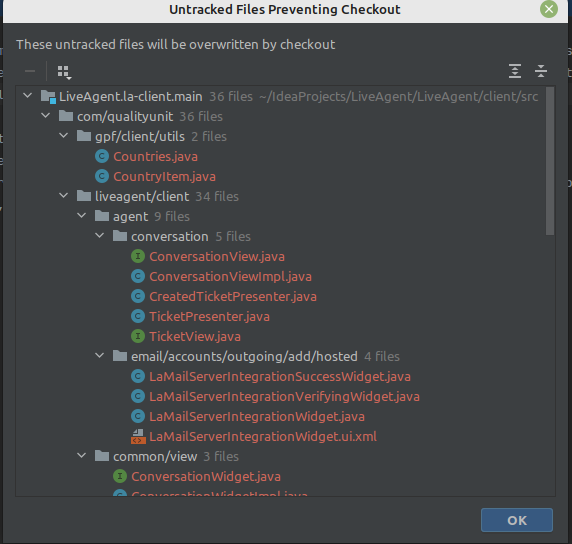Select the LaMailServerIntegrationWidget.java file
572x544 pixels.
point(257,416)
